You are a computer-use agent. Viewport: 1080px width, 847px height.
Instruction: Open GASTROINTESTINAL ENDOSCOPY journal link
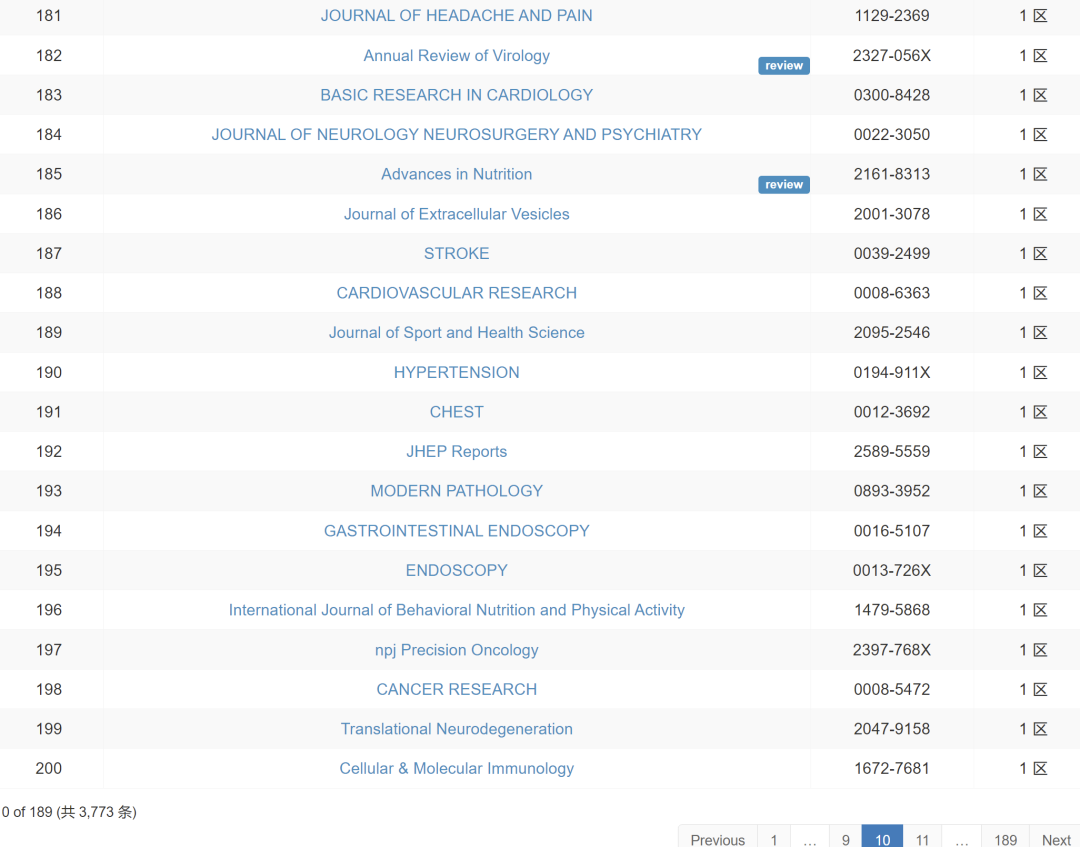(456, 531)
